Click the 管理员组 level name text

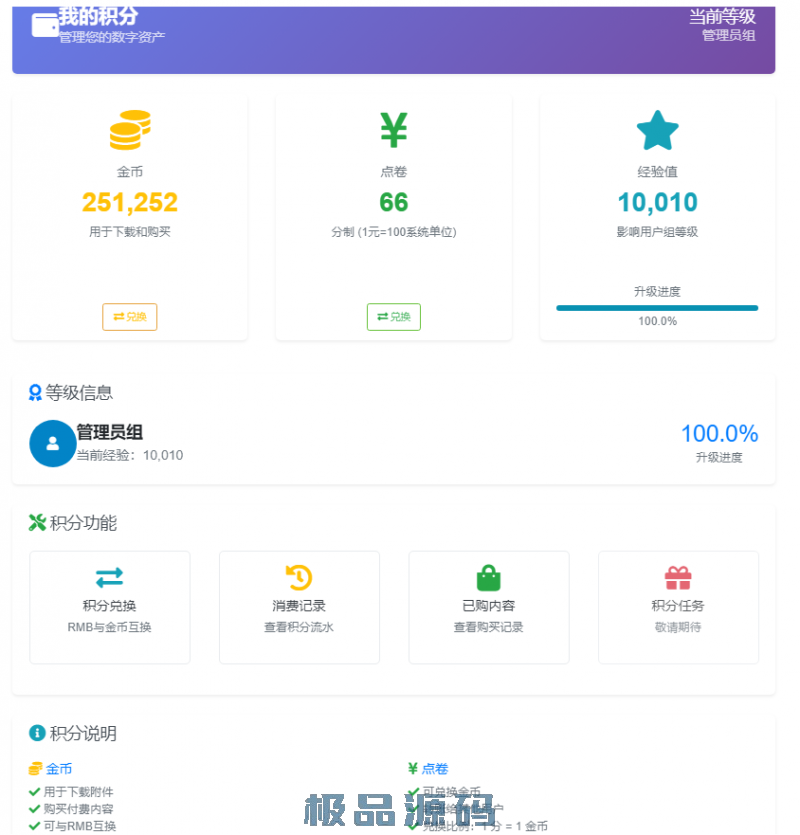(x=110, y=432)
